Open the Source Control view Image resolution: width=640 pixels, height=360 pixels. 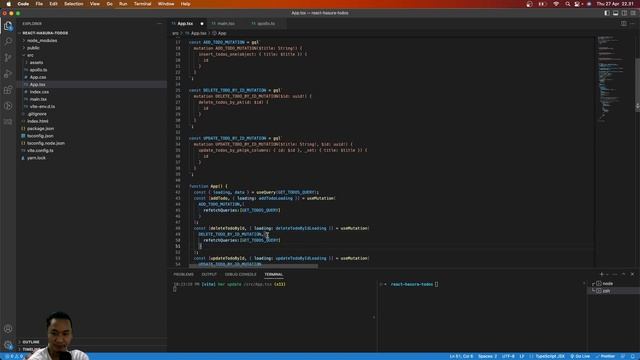(8, 58)
